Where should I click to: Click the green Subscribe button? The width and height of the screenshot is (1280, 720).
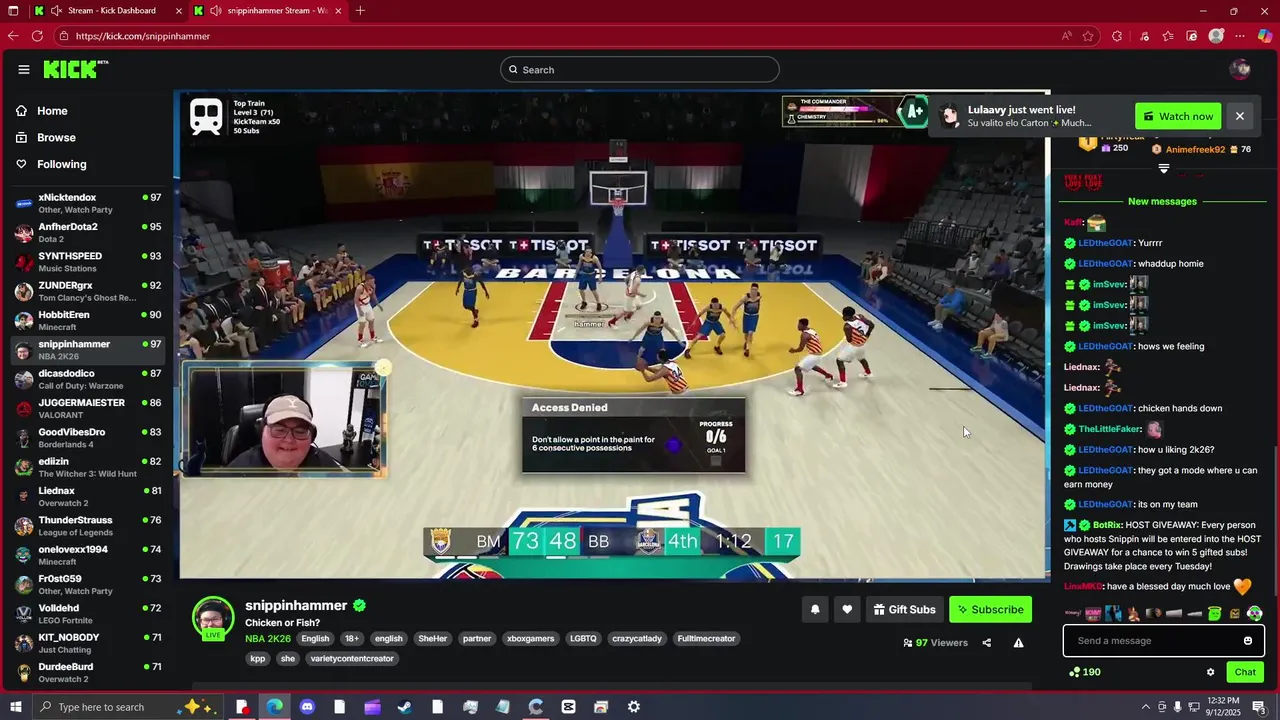coord(990,610)
